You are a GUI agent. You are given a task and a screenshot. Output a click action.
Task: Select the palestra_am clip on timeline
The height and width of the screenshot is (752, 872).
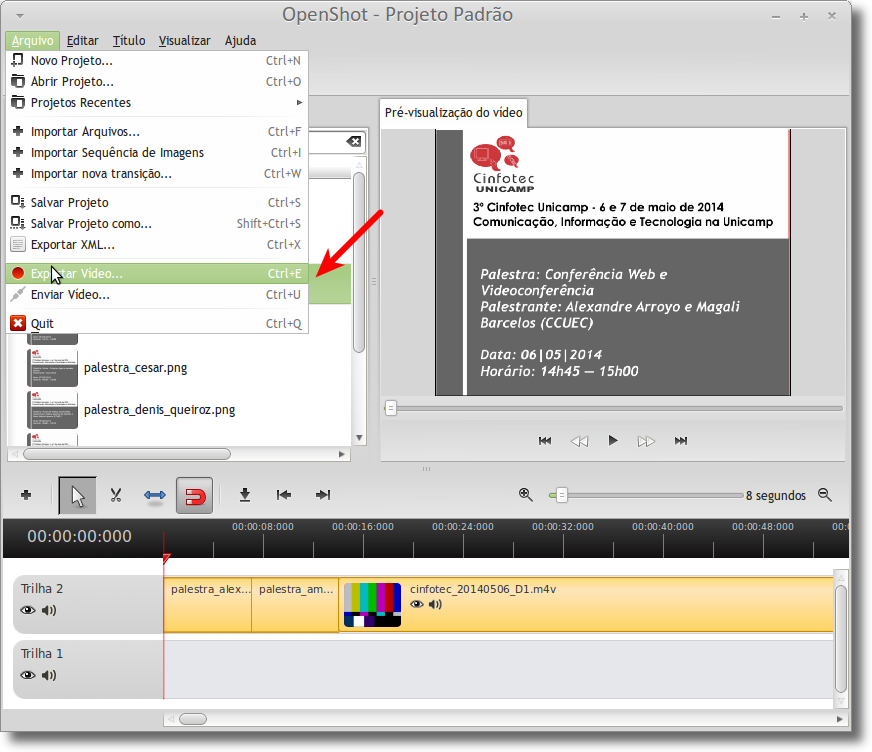click(x=295, y=605)
